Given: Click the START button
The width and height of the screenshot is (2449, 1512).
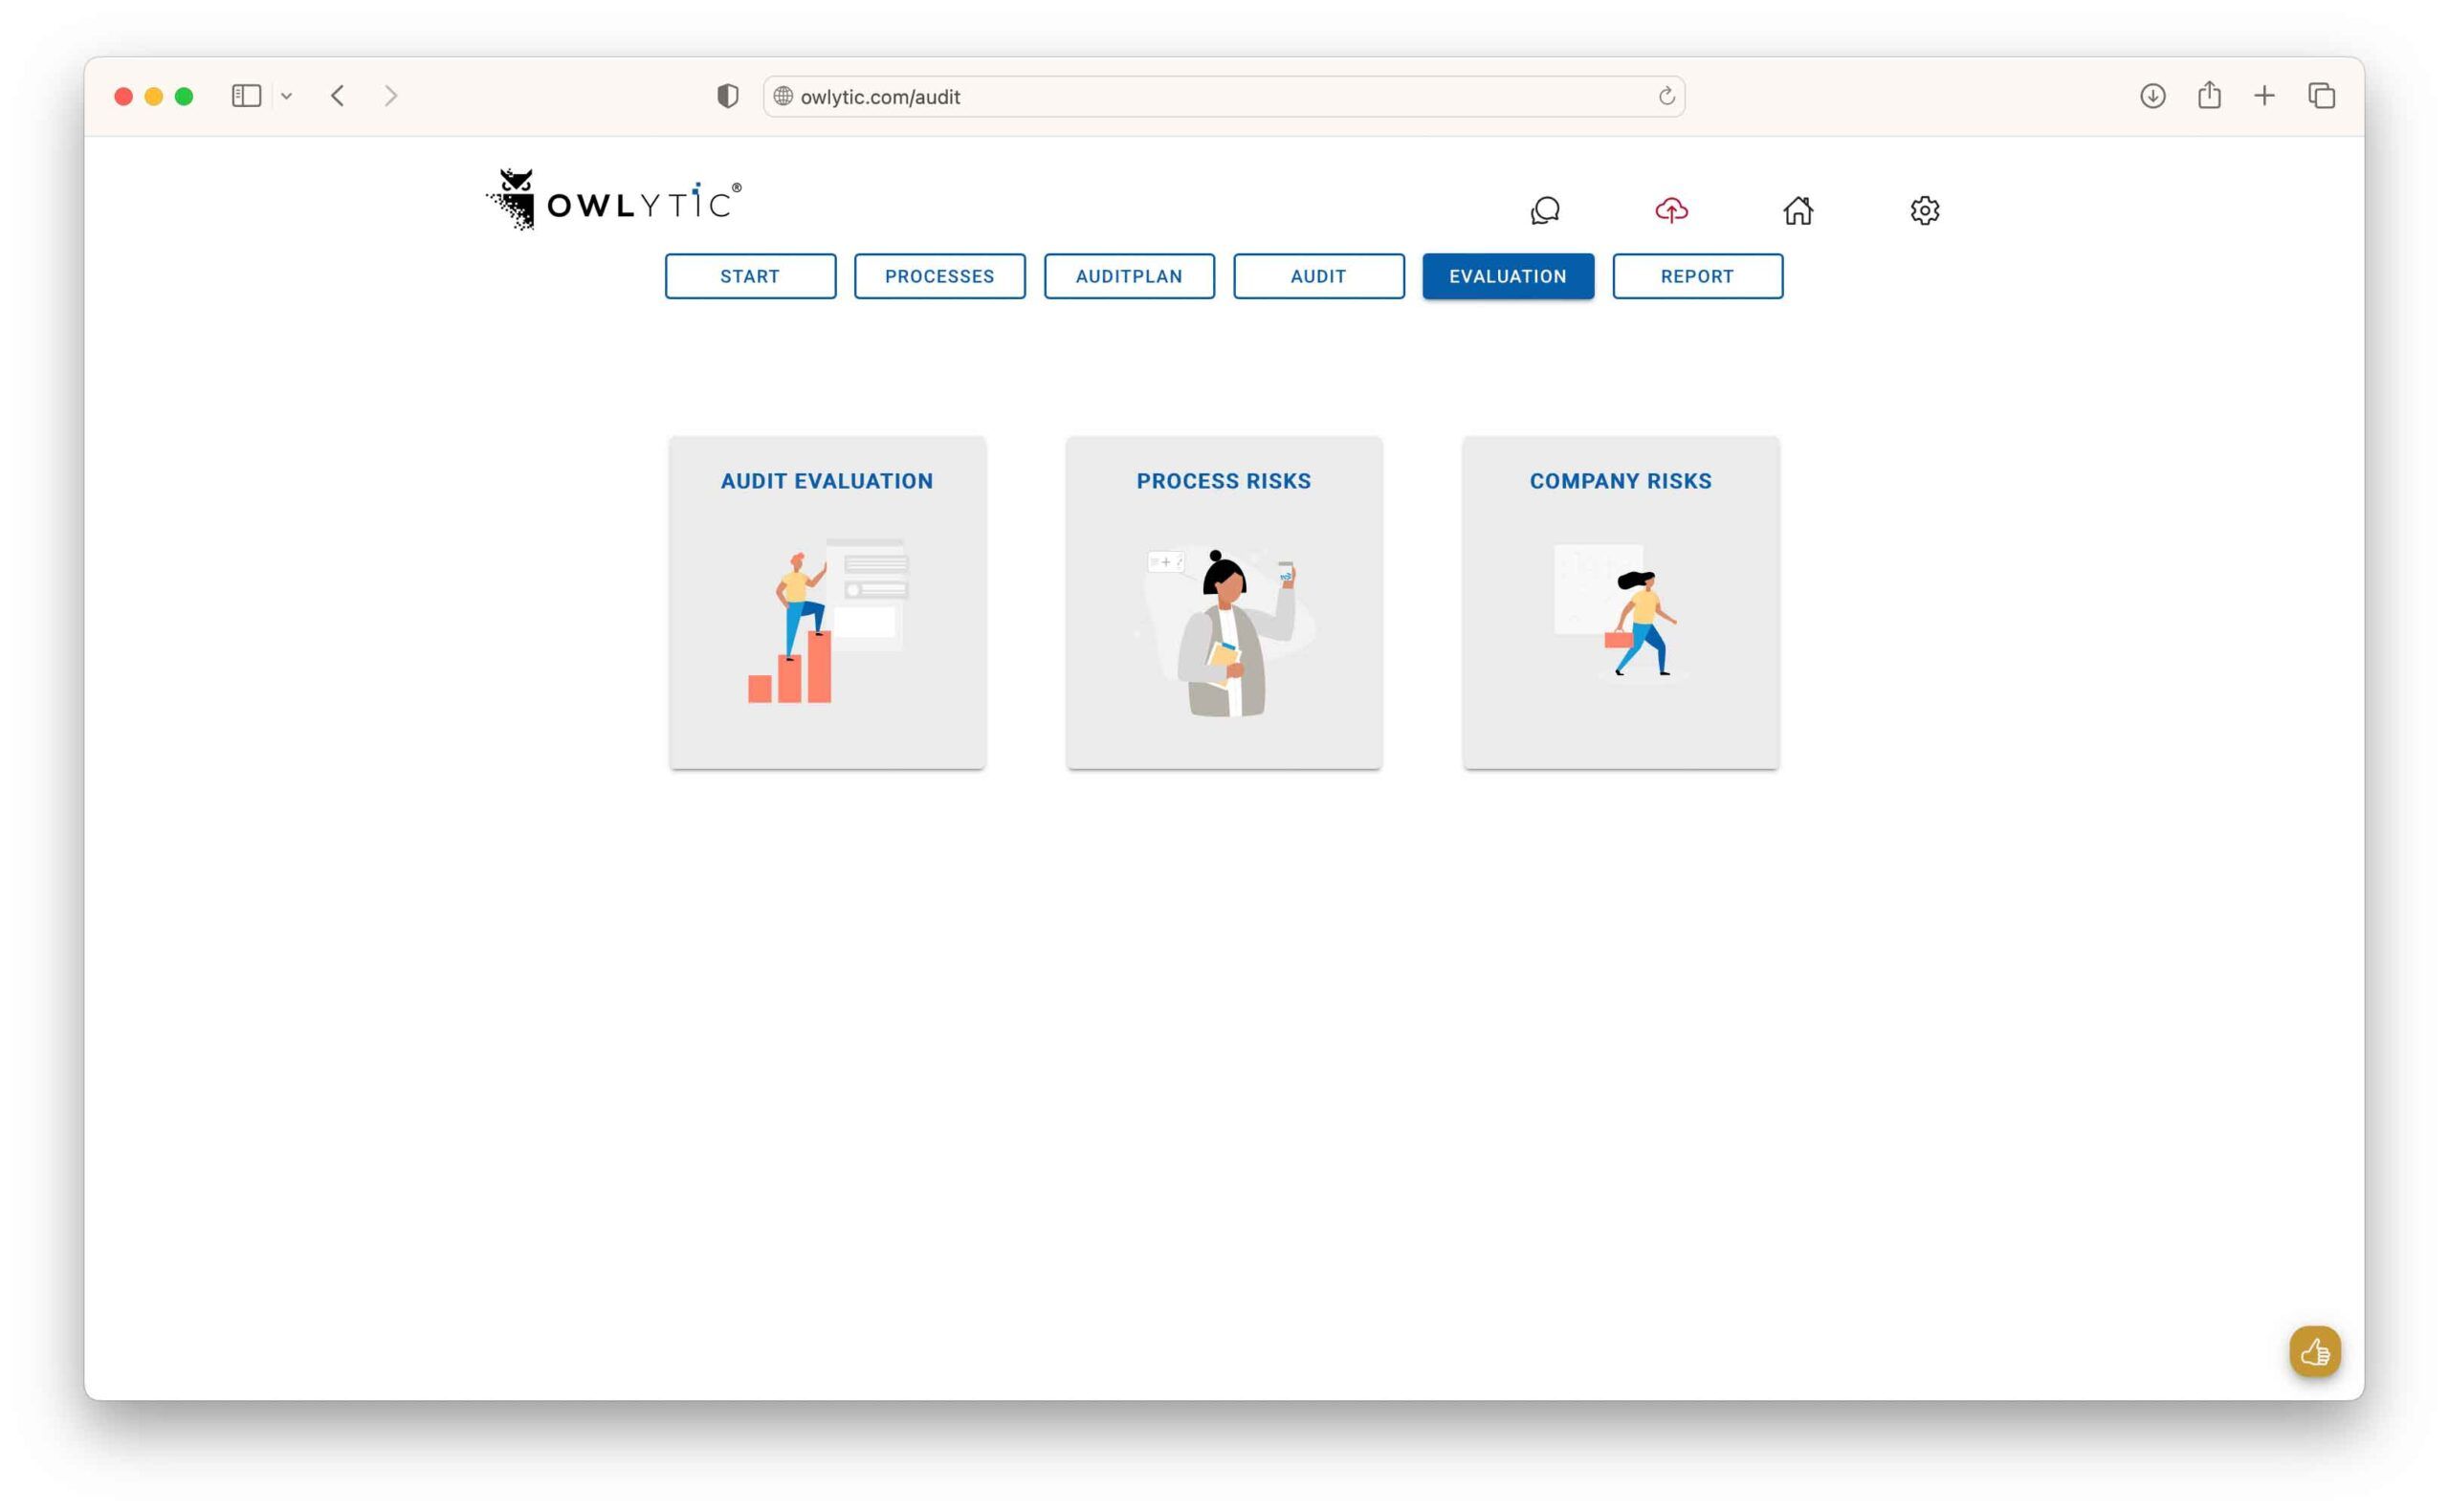Looking at the screenshot, I should 749,276.
